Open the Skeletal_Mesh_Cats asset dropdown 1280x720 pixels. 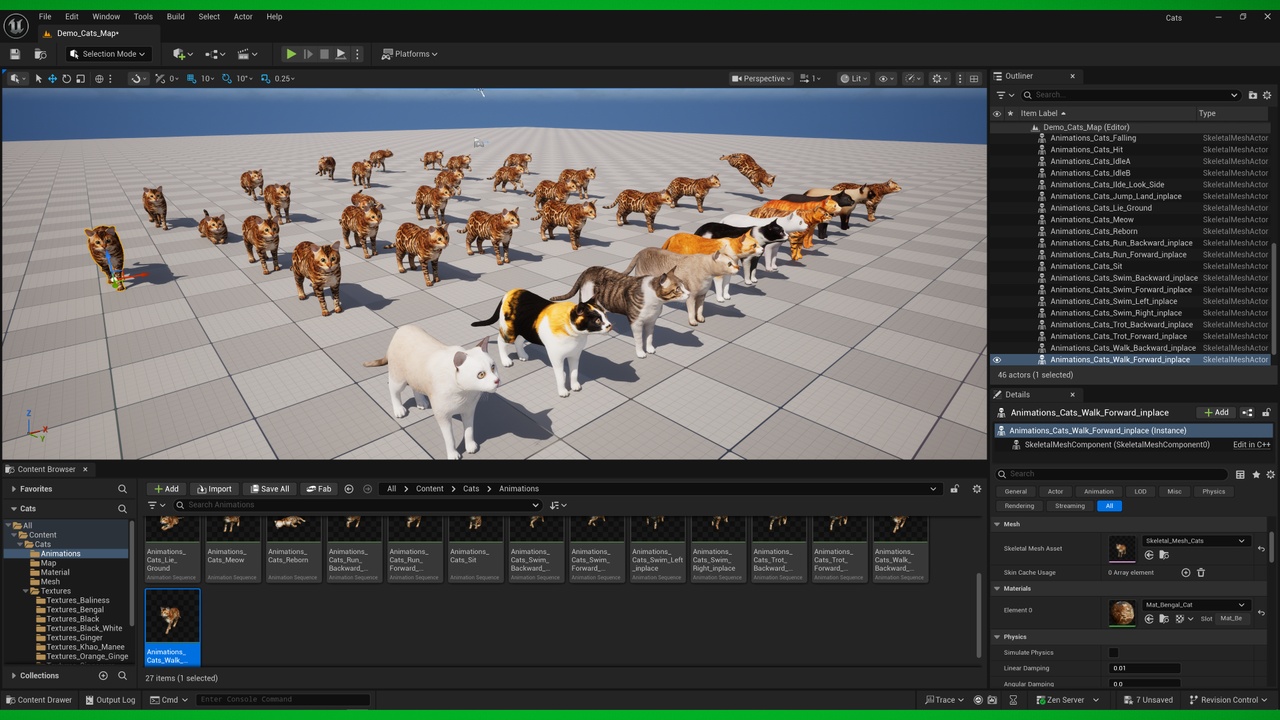tap(1196, 541)
